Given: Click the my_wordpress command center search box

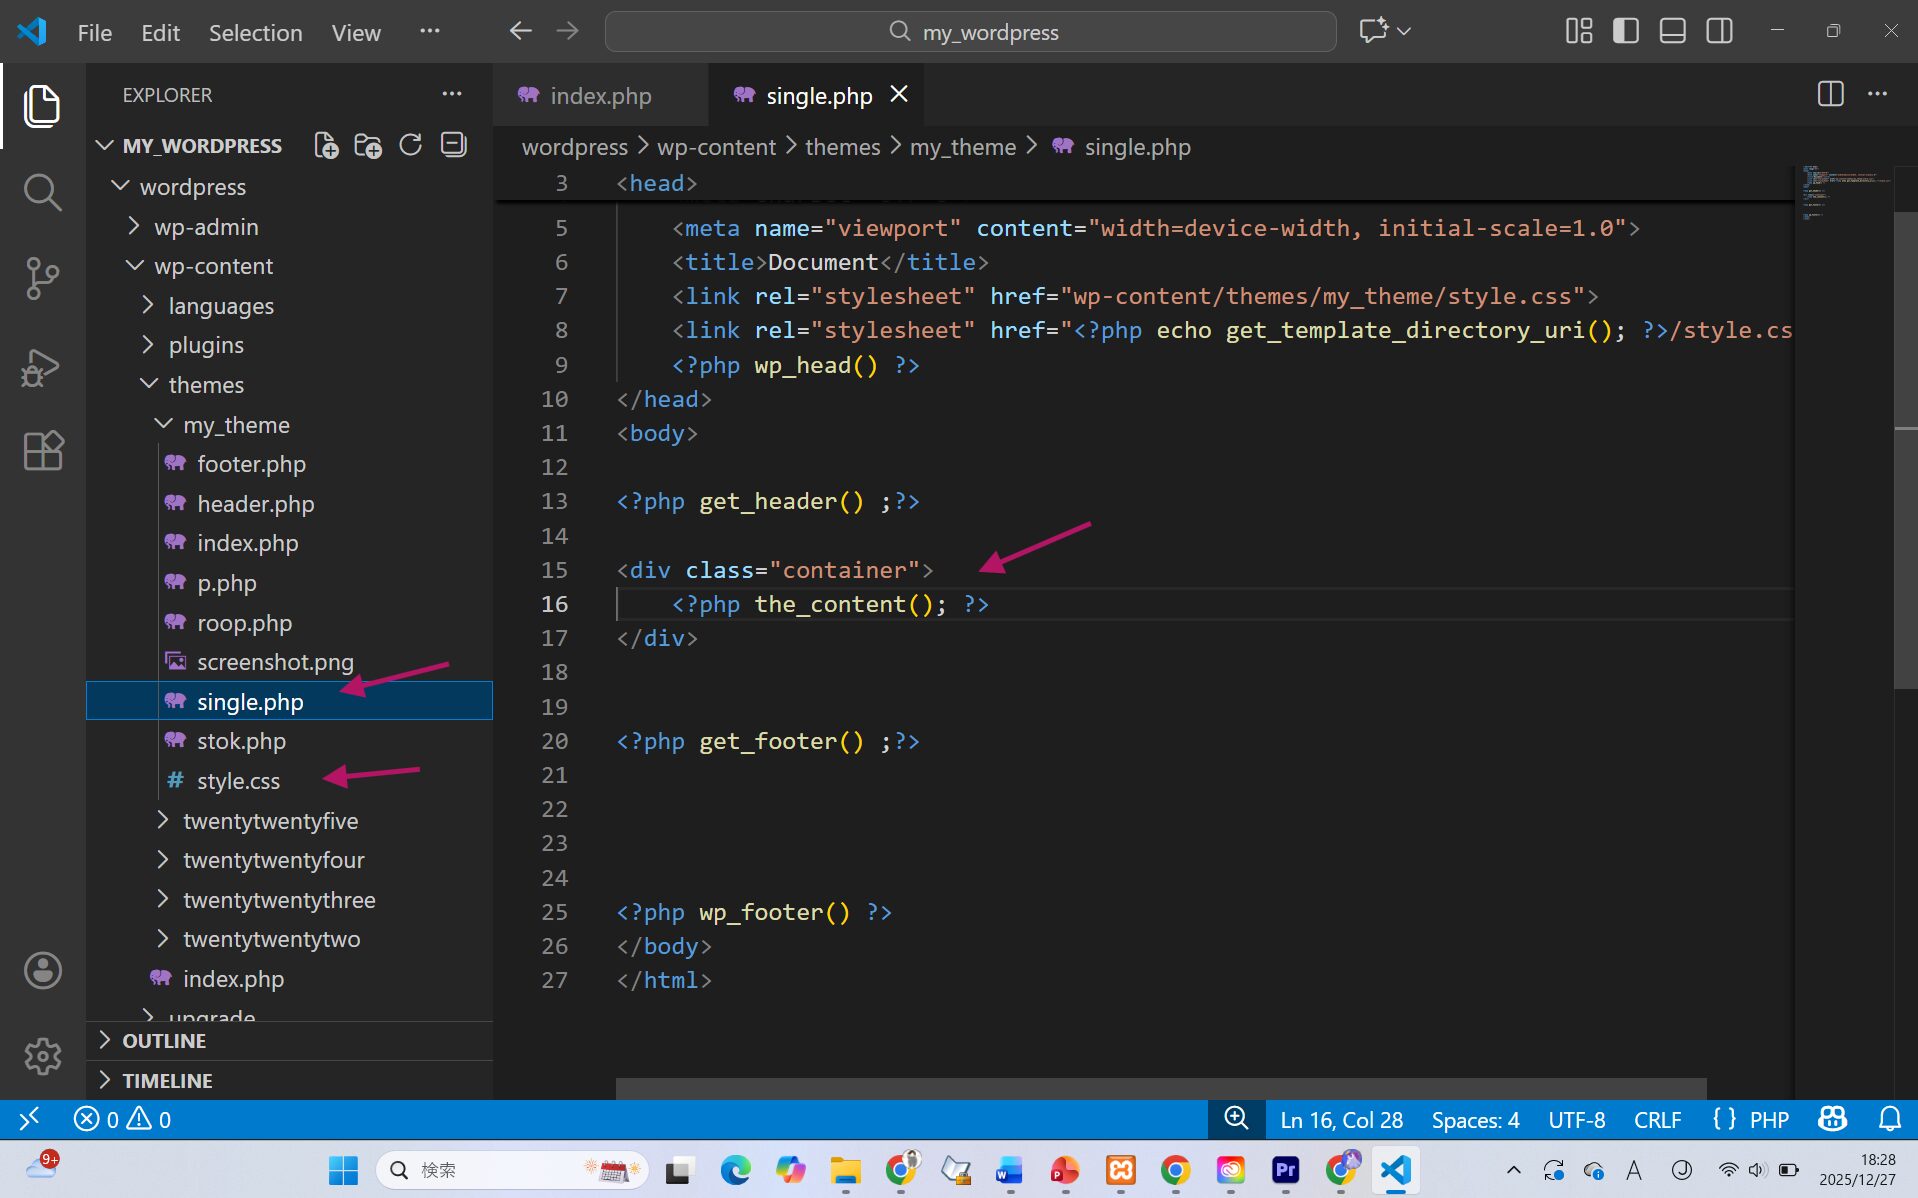Looking at the screenshot, I should coord(970,32).
